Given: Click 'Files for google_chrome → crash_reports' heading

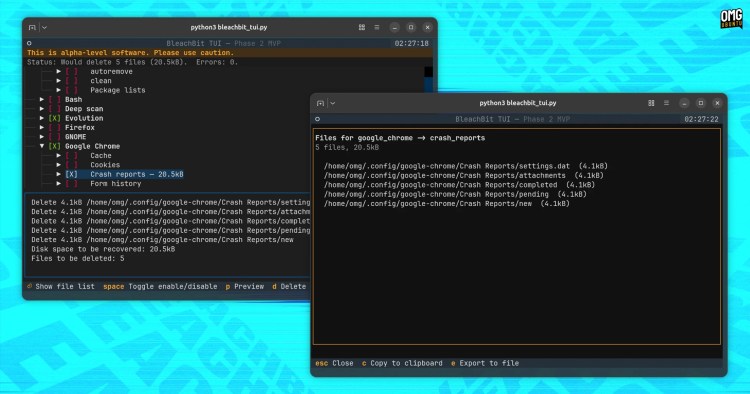Looking at the screenshot, I should (400, 138).
